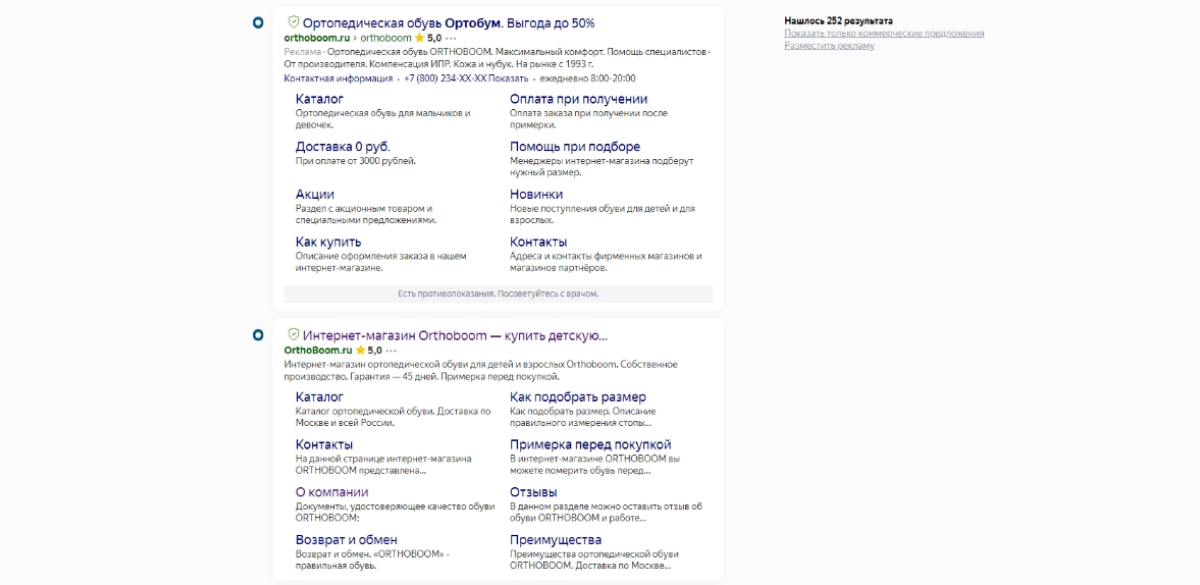Click description 'В данном разделе можно оставить отзыв'
1200x585 pixels.
click(606, 512)
